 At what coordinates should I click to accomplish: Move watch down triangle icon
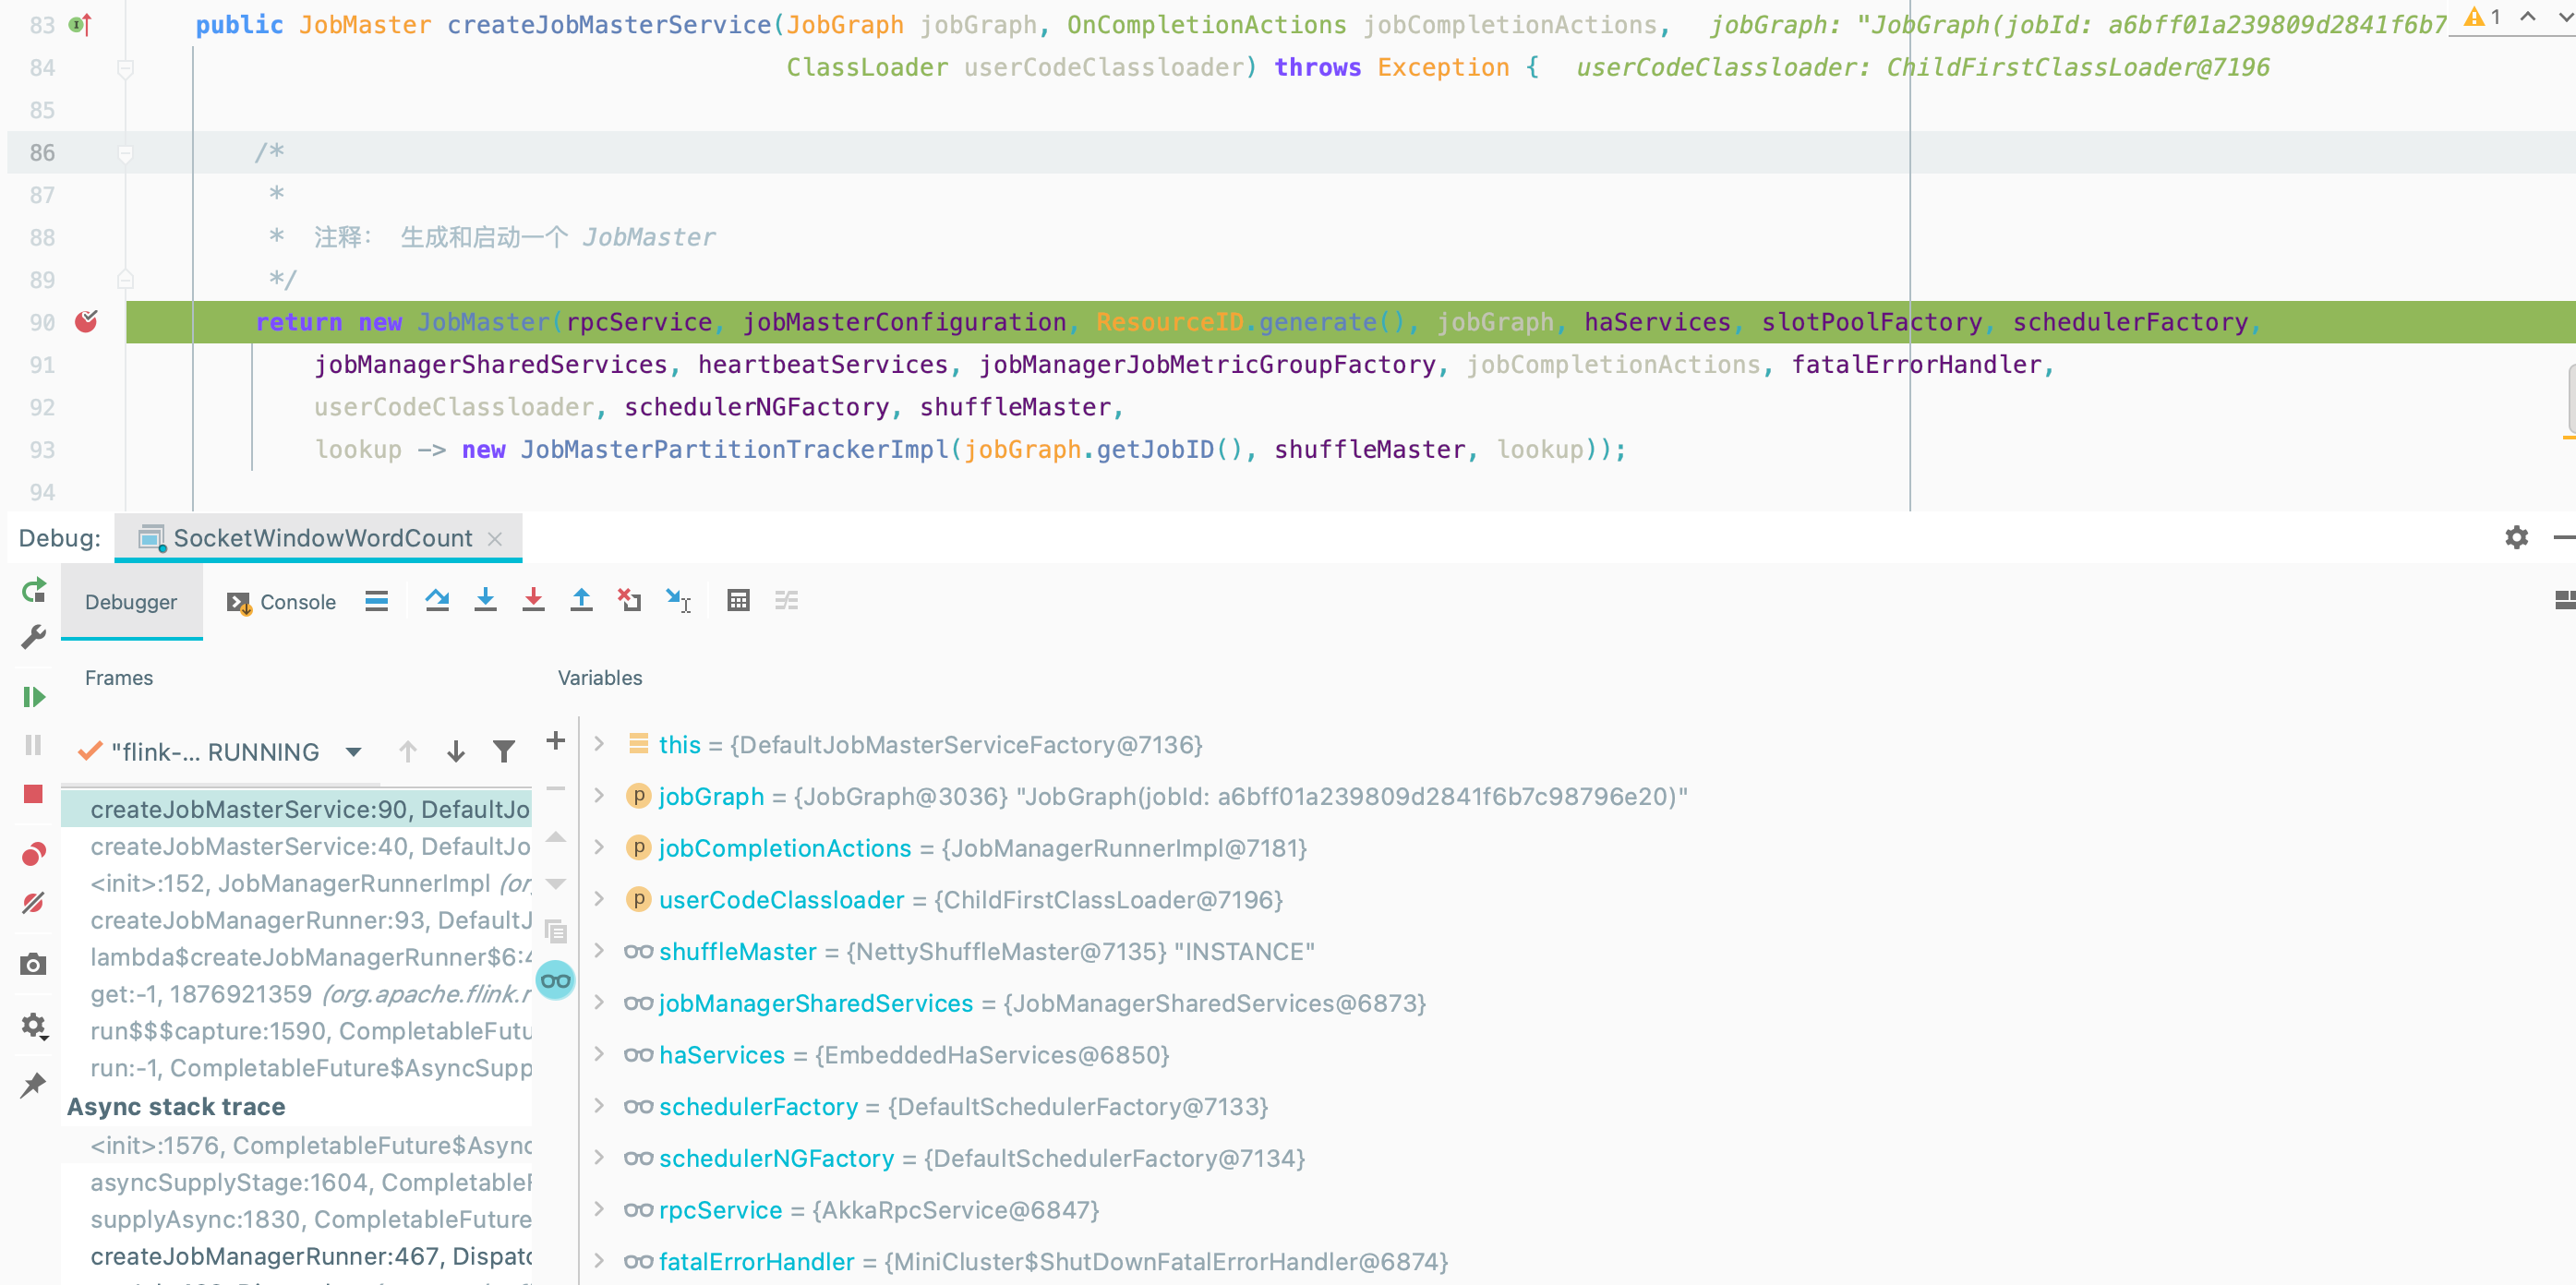pyautogui.click(x=556, y=883)
